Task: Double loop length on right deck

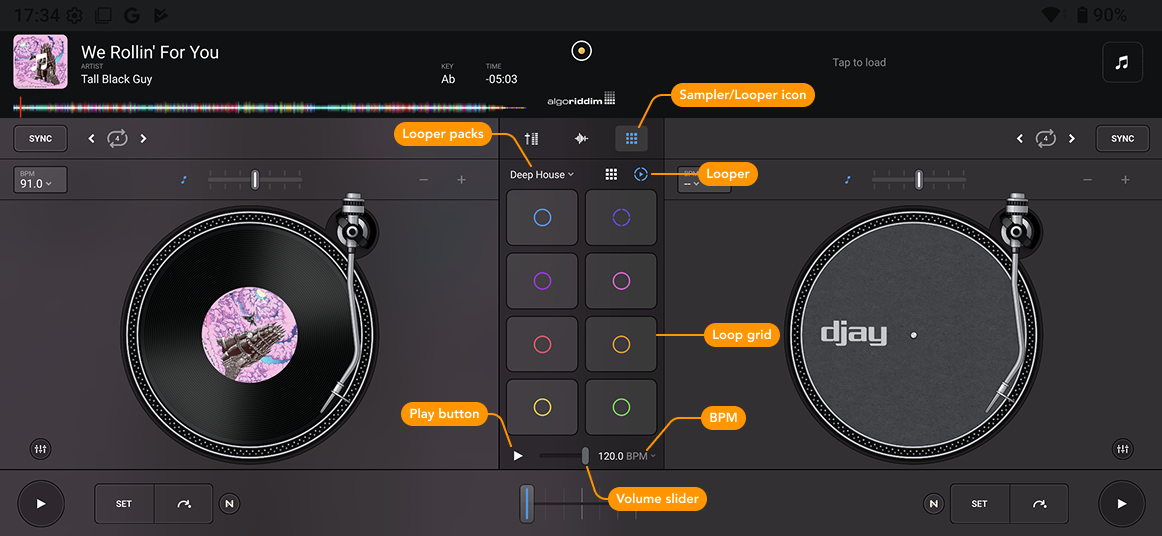Action: pos(1072,139)
